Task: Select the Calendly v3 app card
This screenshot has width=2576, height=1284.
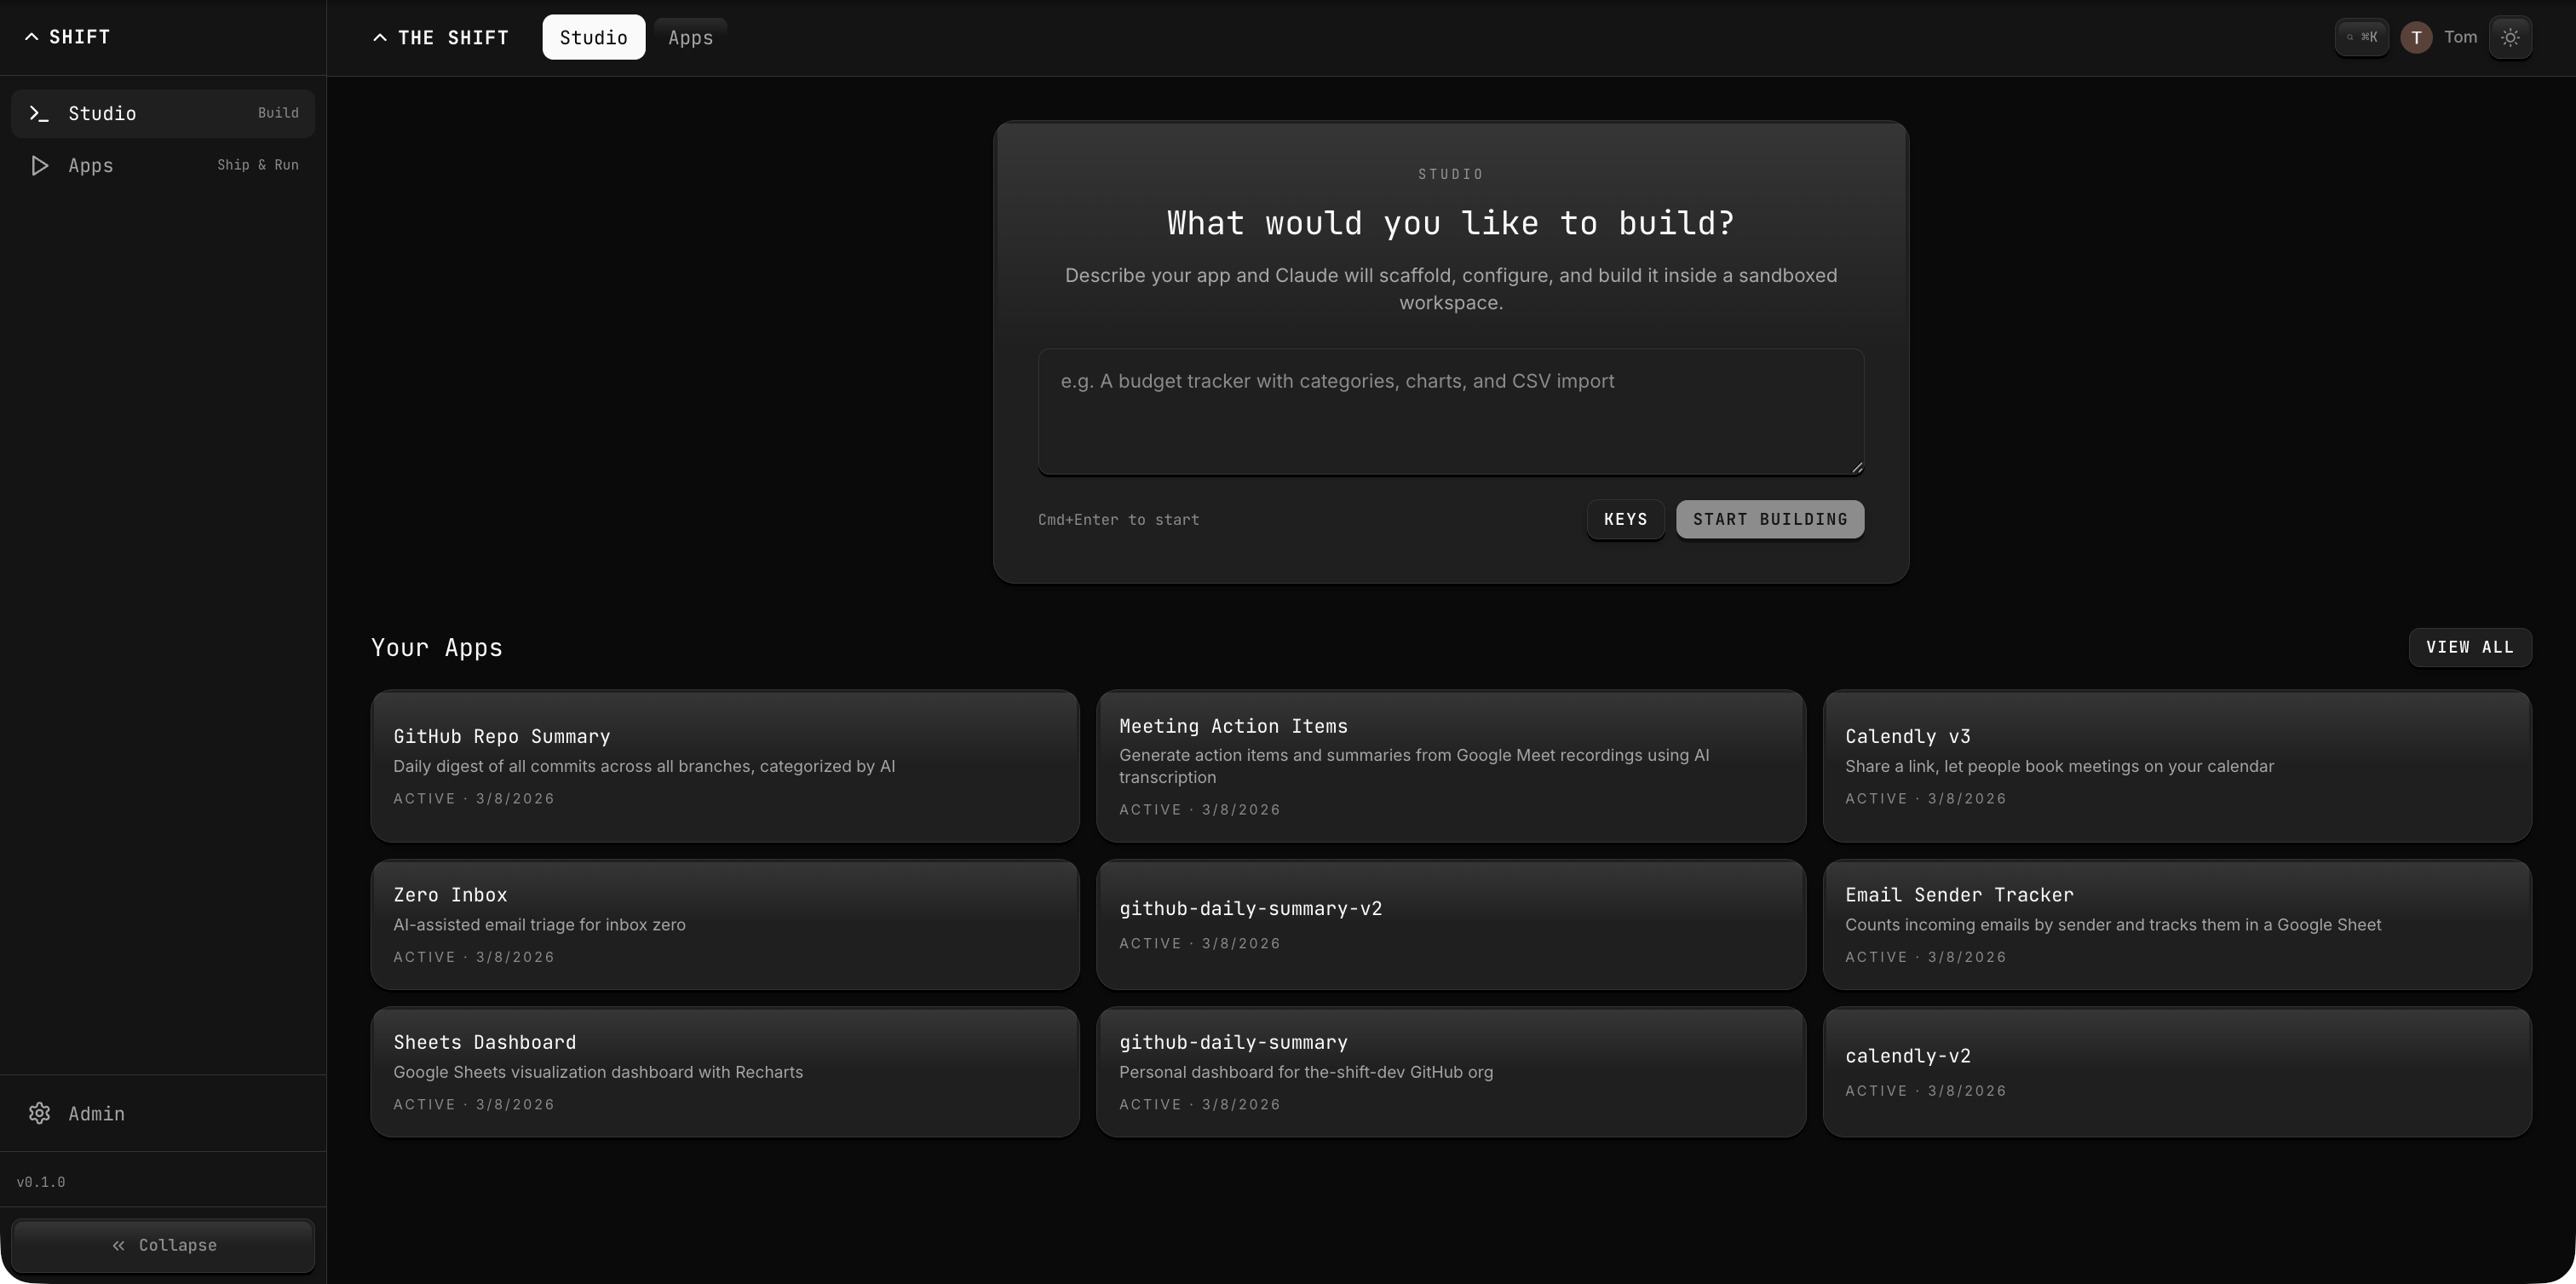Action: click(2177, 766)
